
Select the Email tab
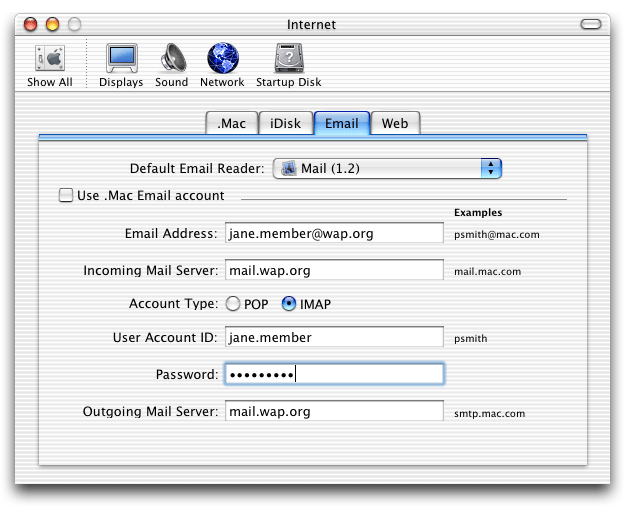(342, 123)
